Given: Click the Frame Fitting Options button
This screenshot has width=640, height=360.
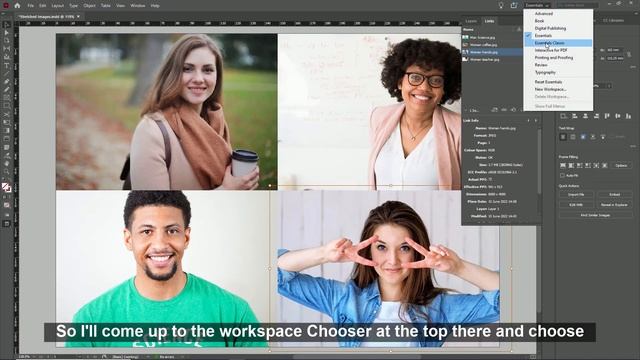Looking at the screenshot, I should pyautogui.click(x=621, y=165).
